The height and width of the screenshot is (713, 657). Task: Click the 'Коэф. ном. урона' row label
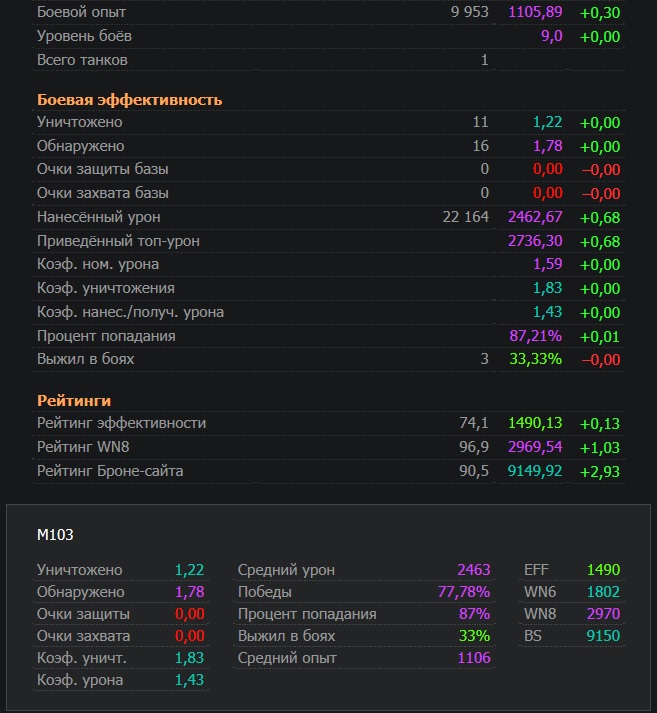[97, 265]
